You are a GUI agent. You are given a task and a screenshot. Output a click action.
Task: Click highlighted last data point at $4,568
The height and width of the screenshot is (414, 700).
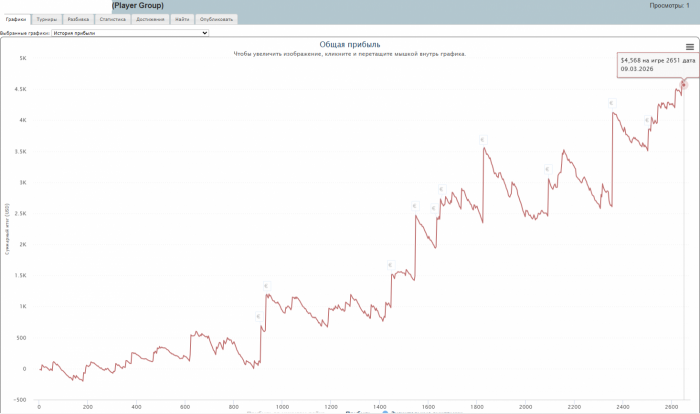(683, 84)
